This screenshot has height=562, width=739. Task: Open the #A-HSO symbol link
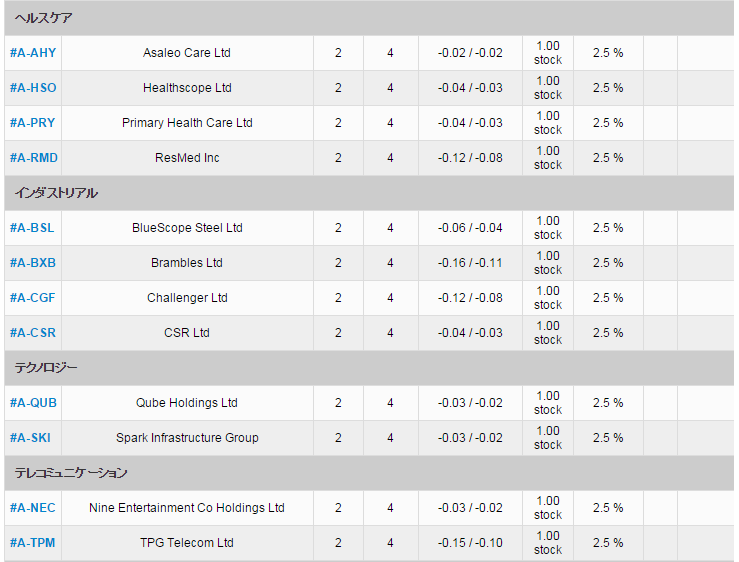click(33, 88)
